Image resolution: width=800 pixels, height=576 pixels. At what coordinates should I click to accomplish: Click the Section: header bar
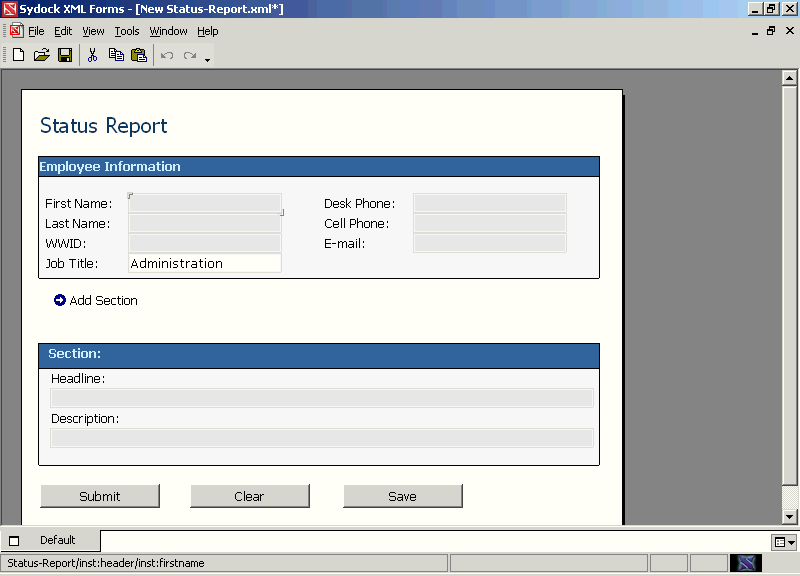[319, 356]
